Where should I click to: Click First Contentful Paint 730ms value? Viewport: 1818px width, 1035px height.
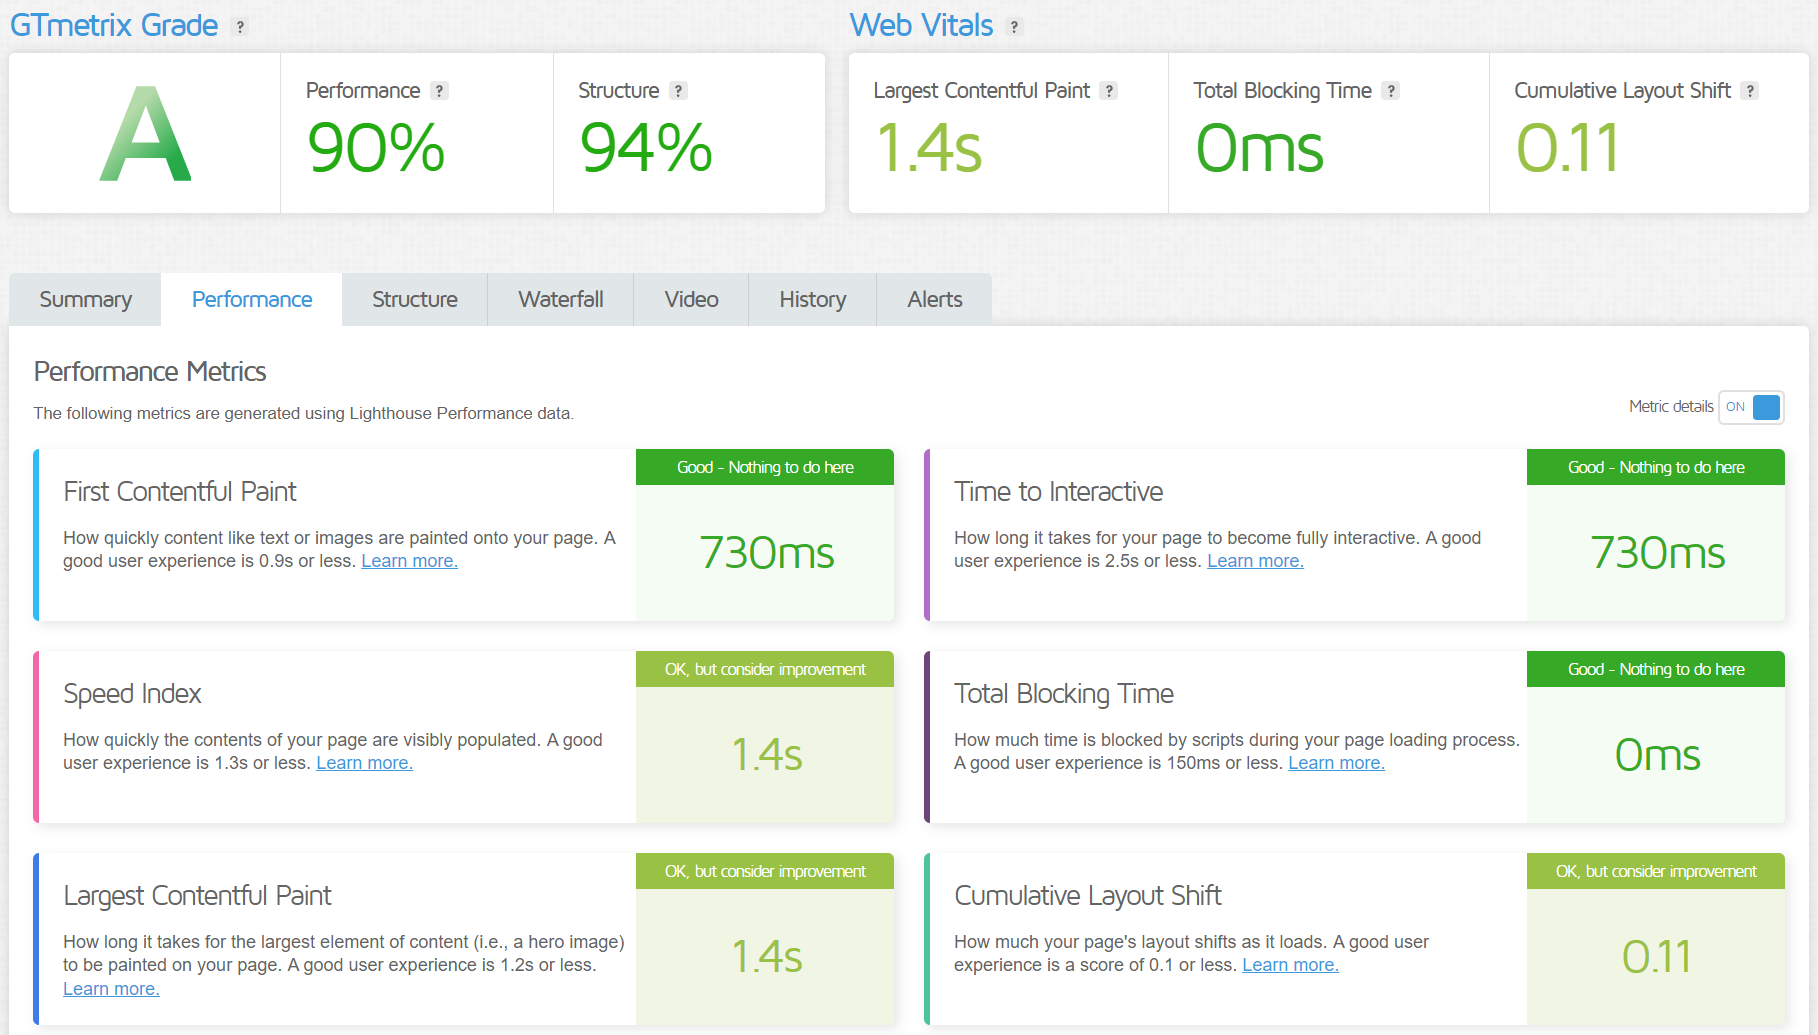pos(766,553)
